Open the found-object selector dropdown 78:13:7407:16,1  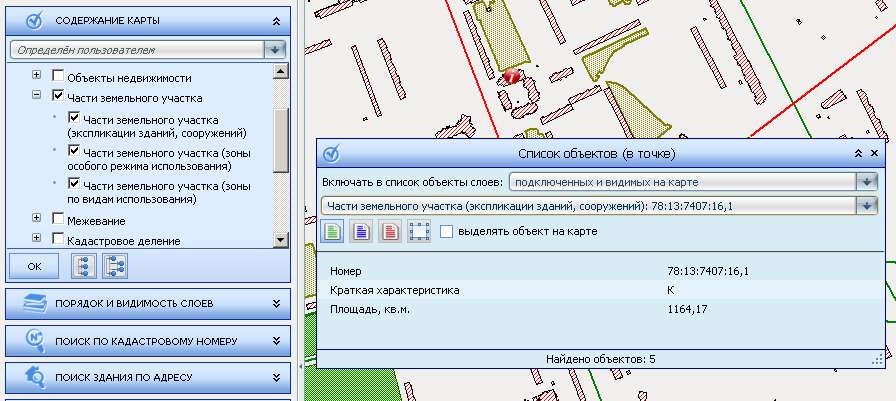pos(866,206)
